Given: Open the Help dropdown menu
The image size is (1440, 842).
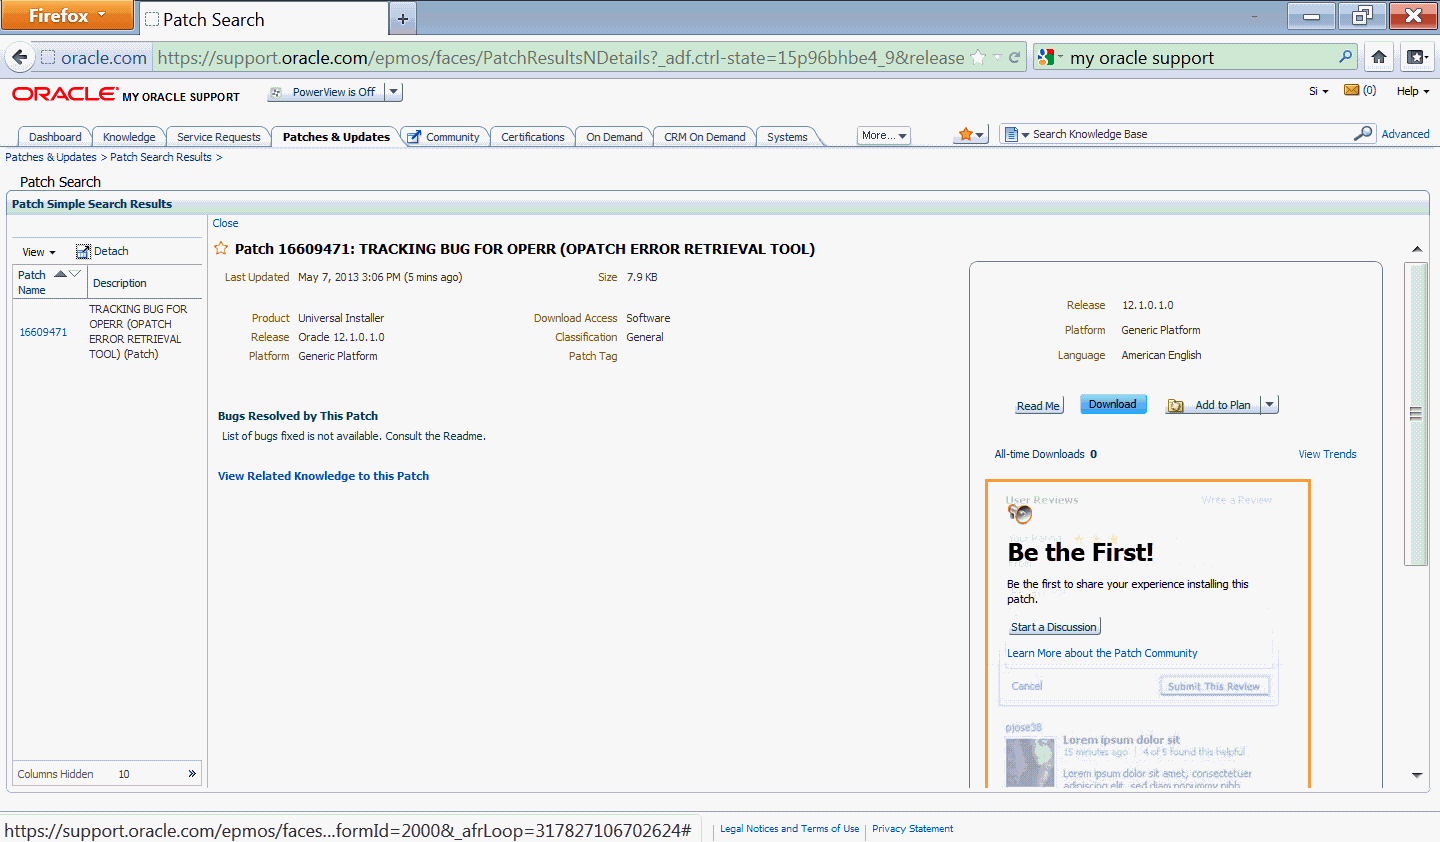Looking at the screenshot, I should click(1413, 91).
